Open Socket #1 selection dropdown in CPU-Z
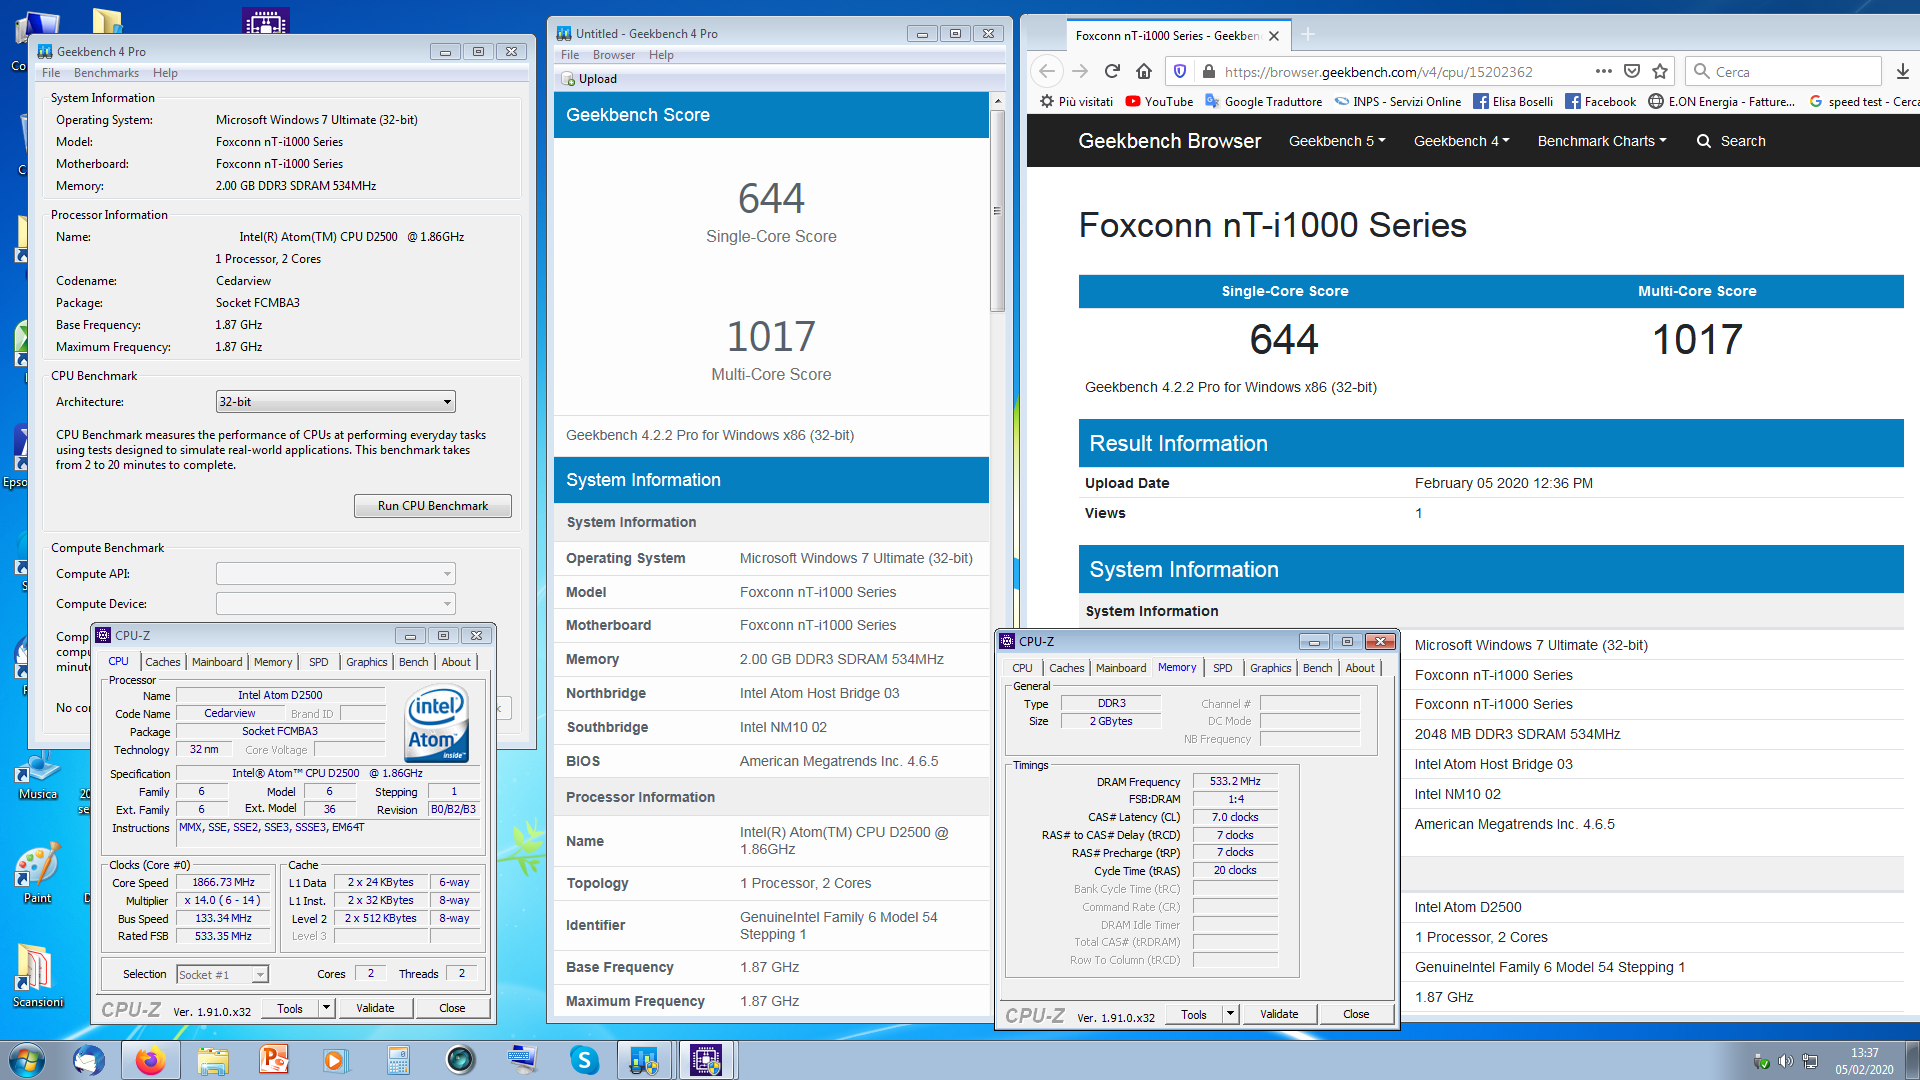 [222, 975]
